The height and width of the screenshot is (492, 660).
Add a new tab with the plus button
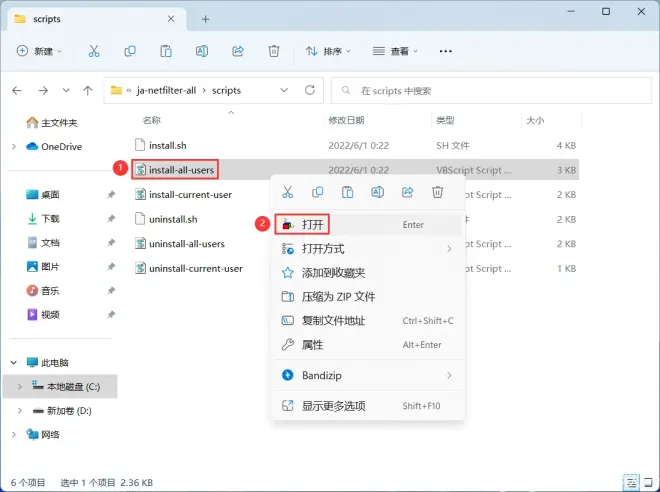coord(205,19)
